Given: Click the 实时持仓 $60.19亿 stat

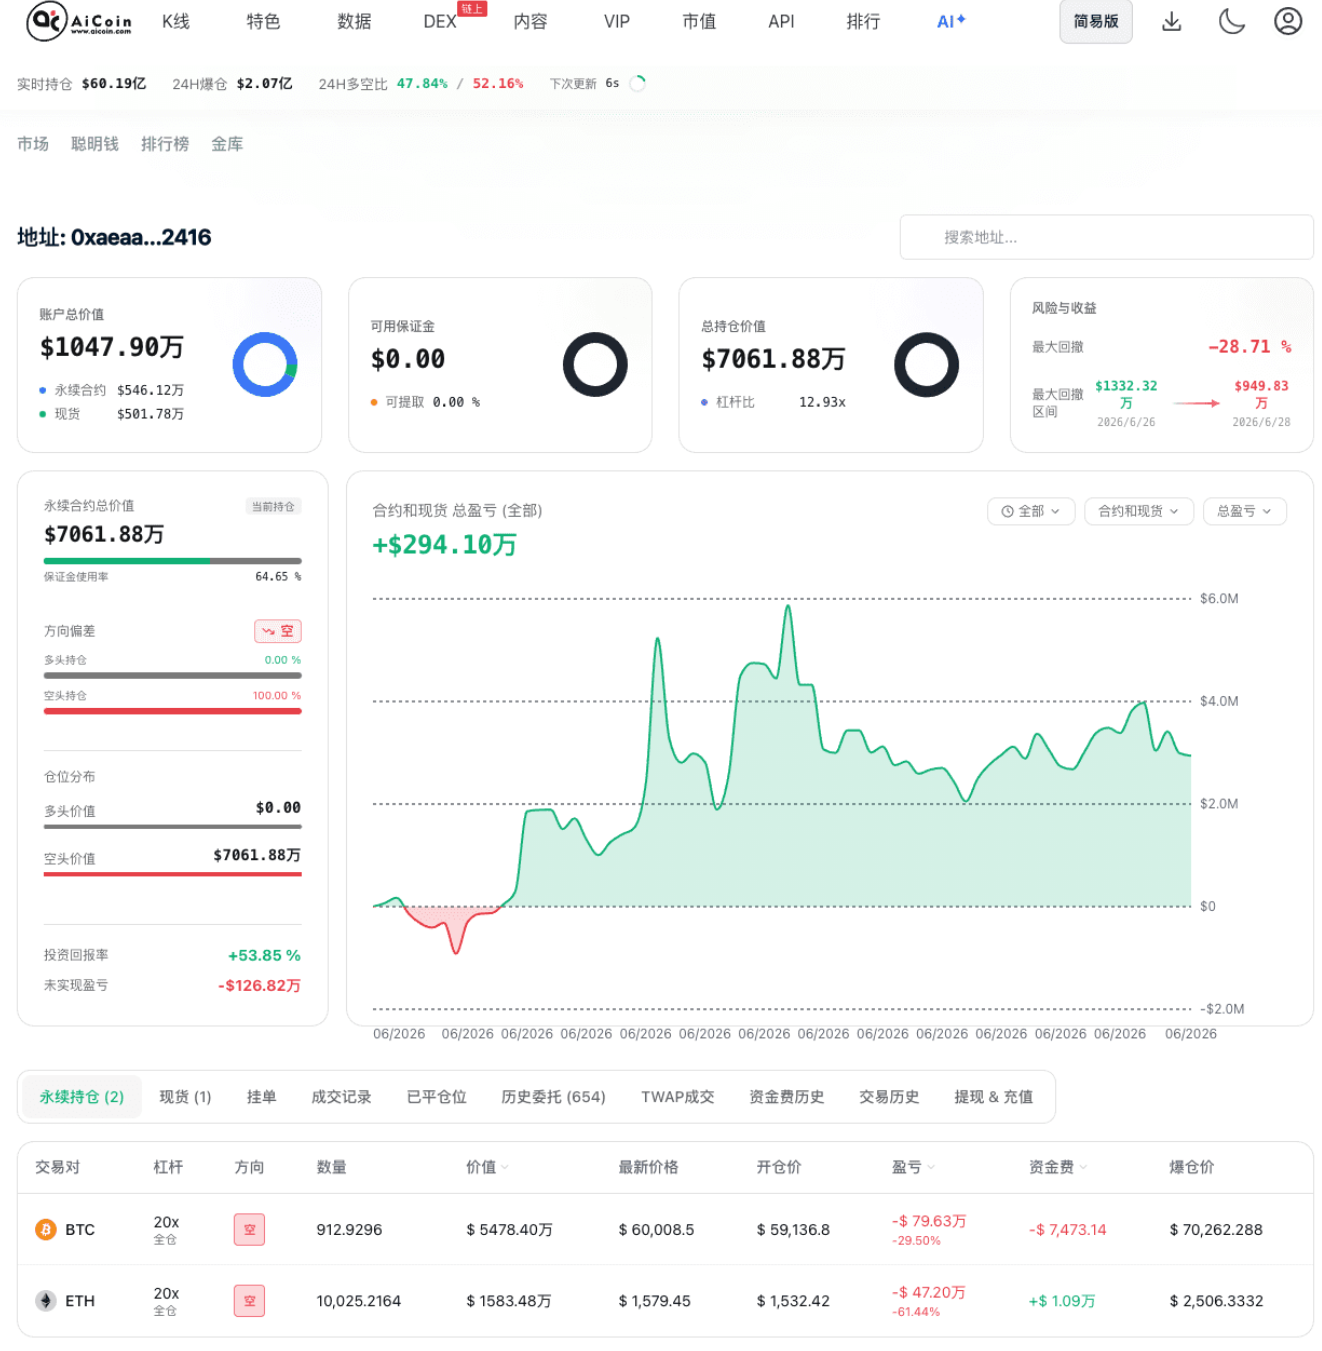Looking at the screenshot, I should click(x=81, y=84).
